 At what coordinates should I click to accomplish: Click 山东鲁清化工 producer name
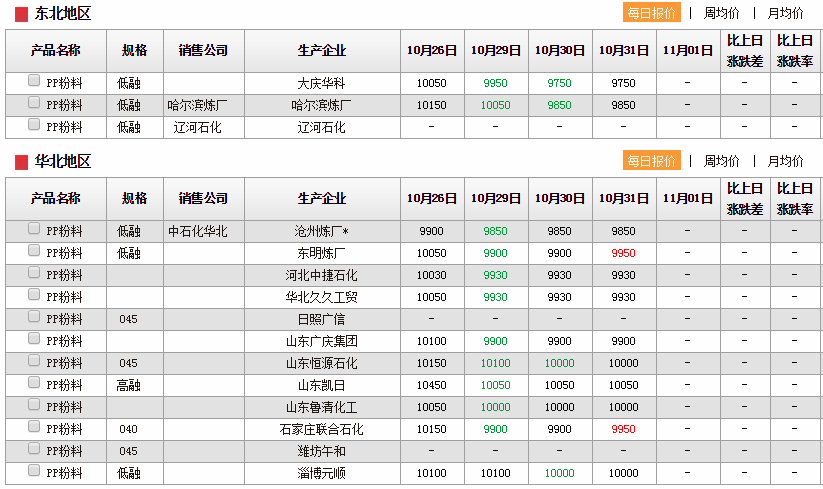(321, 408)
